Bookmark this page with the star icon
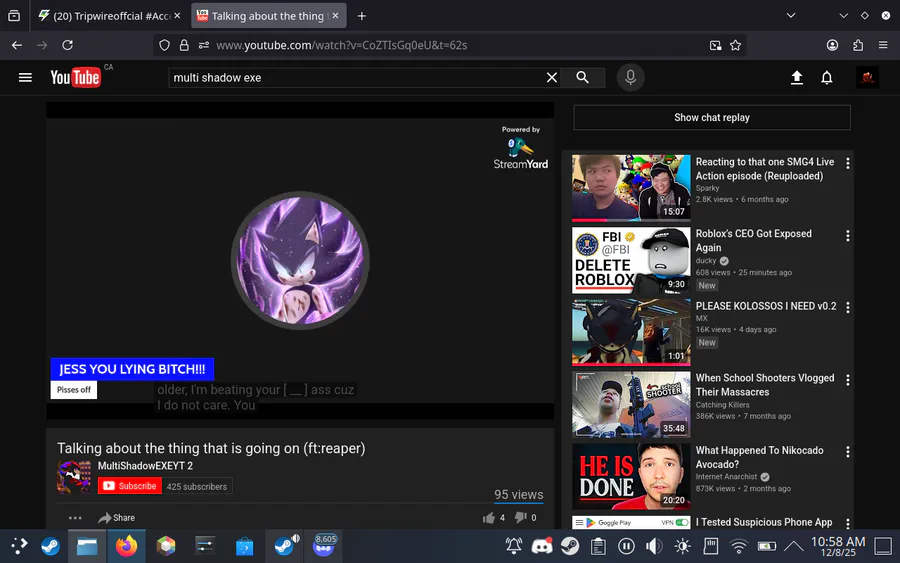 coord(735,45)
